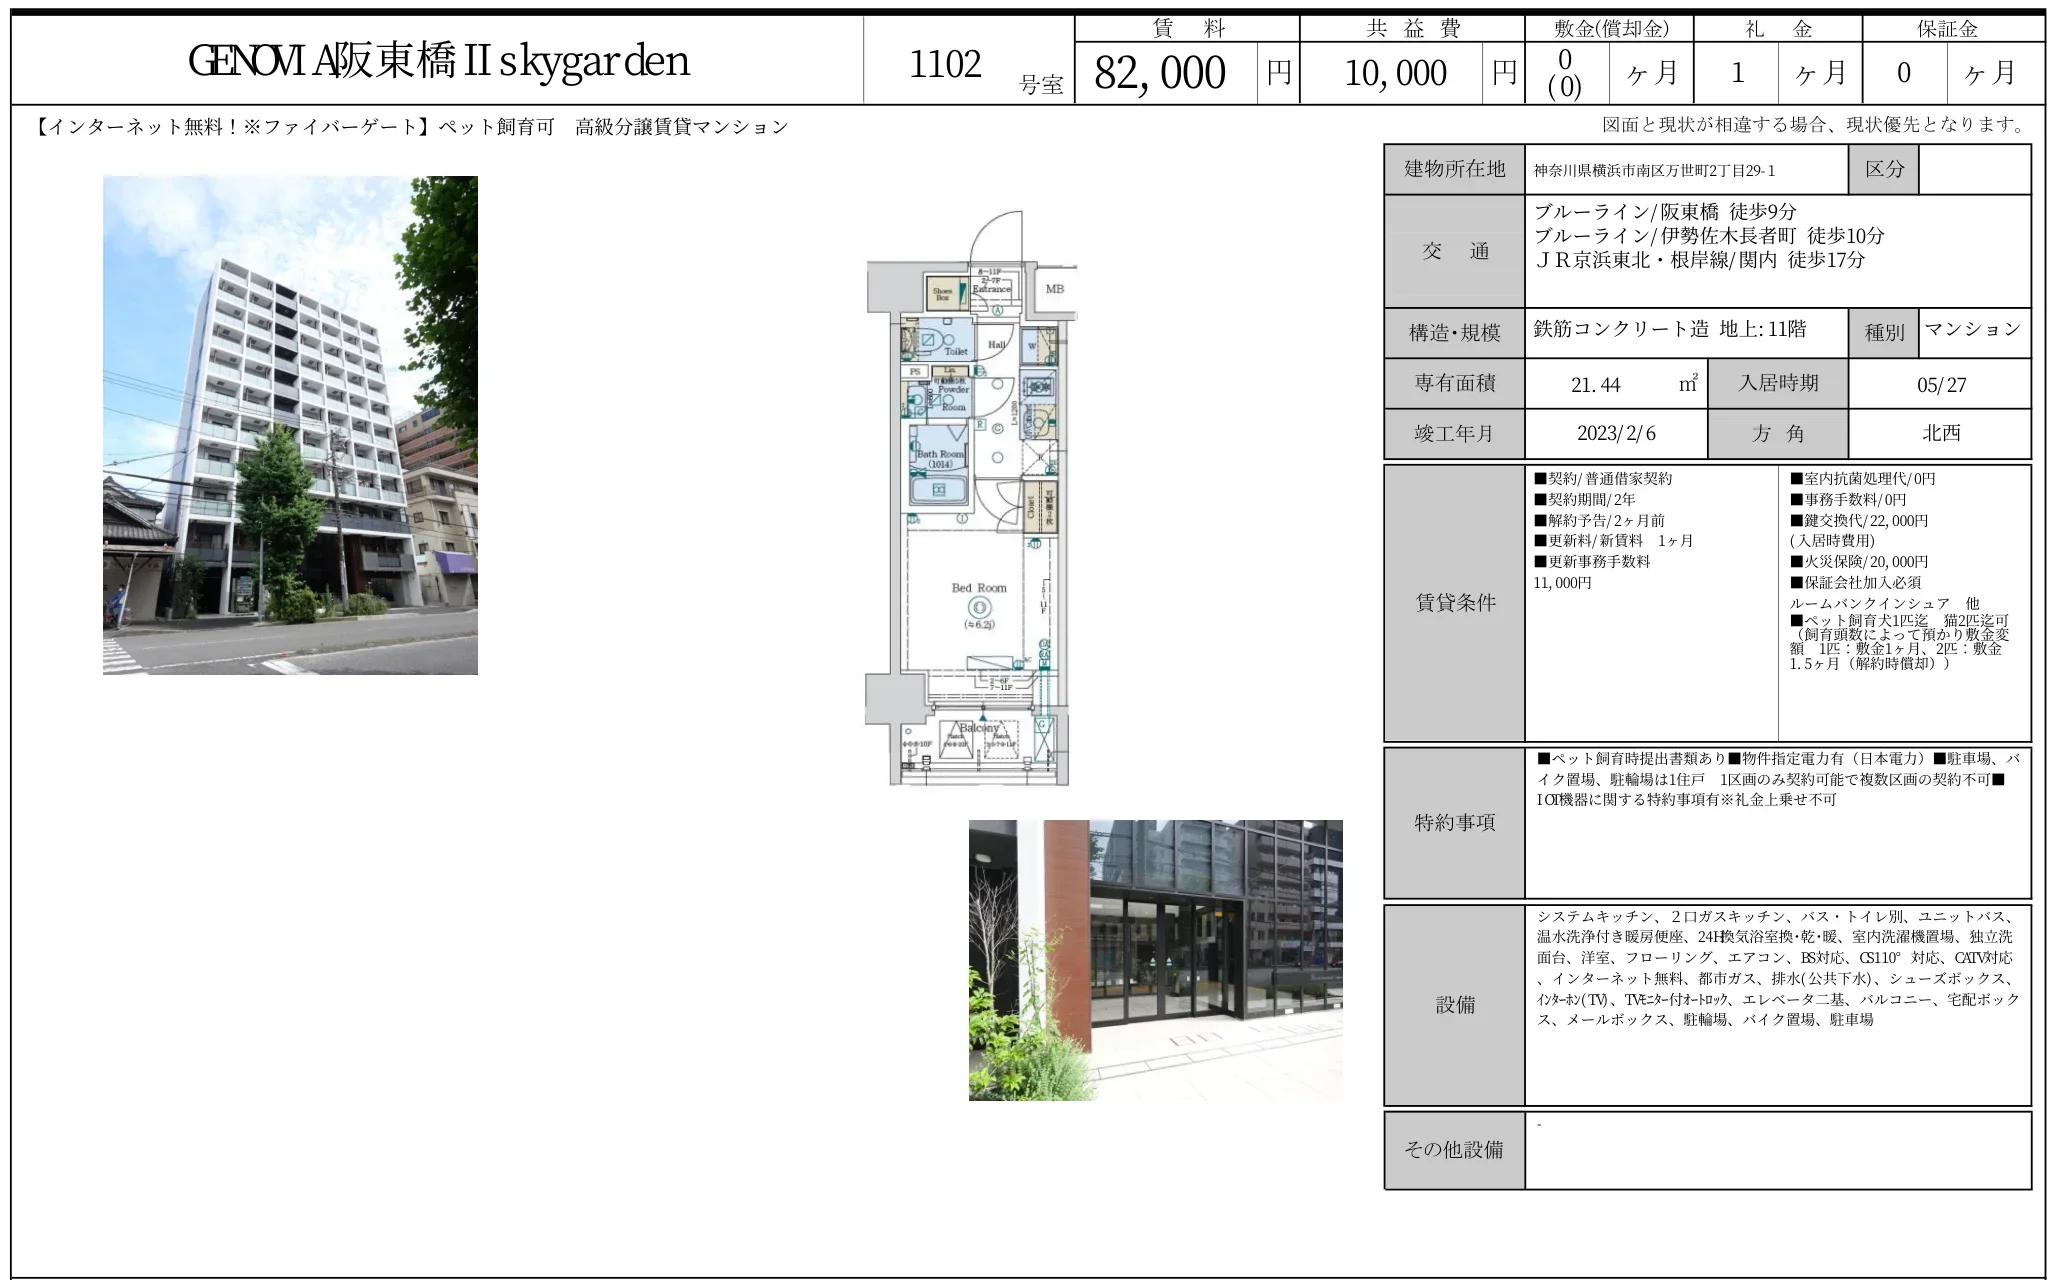
Task: Click the address 神奈川県横浜市南区万世町2丁目29-1
Action: tap(1654, 171)
